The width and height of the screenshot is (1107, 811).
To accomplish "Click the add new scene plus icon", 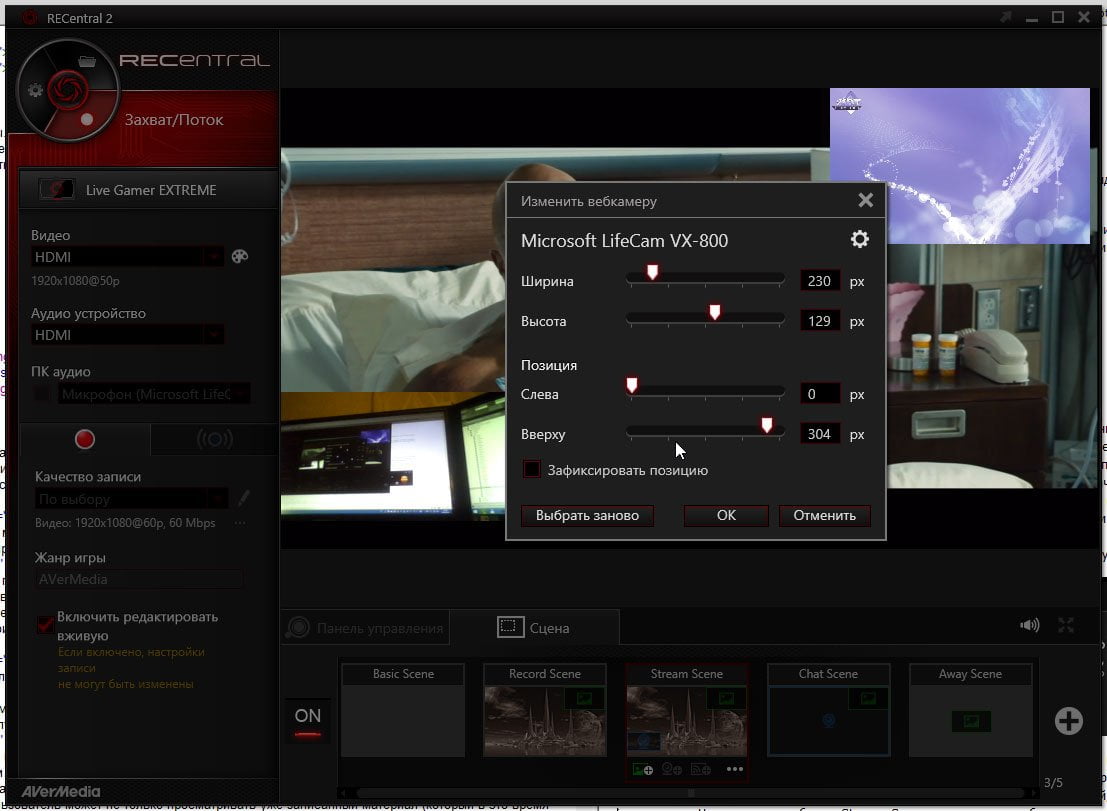I will 1068,721.
